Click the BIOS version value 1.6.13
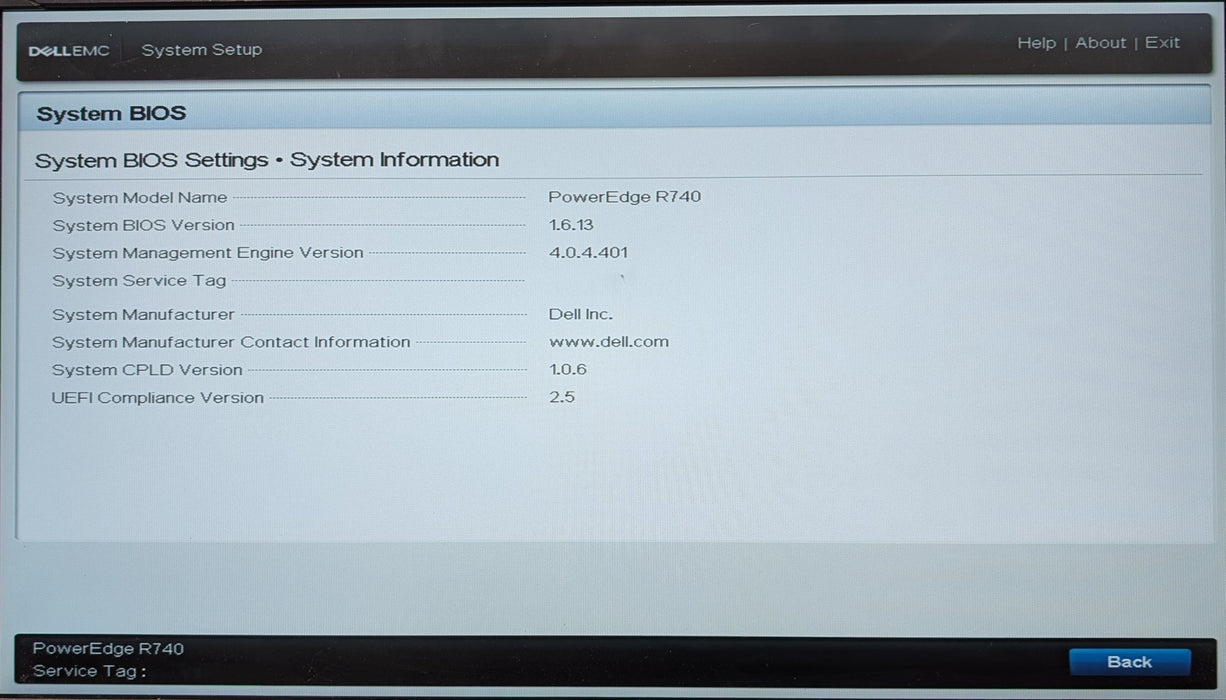 [x=571, y=225]
